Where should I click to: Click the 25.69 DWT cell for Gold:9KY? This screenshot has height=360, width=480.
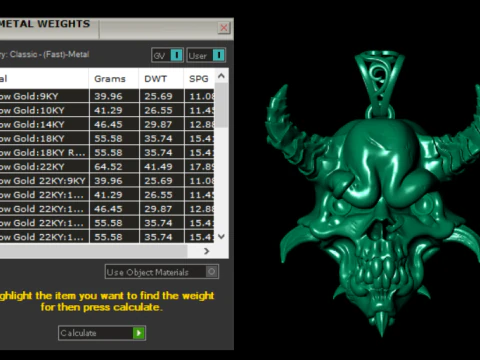[162, 96]
